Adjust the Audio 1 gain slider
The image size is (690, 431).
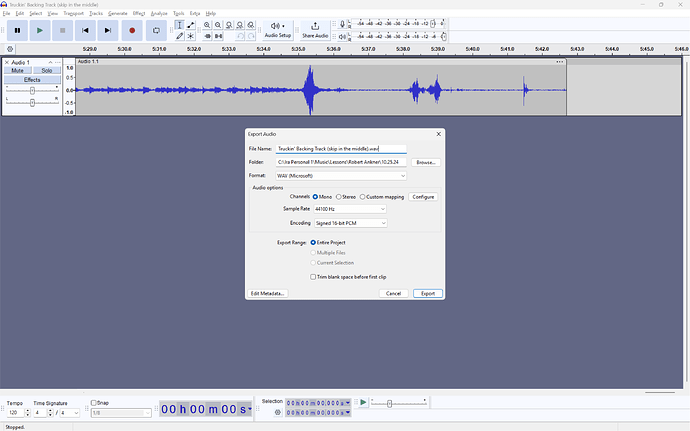point(32,91)
